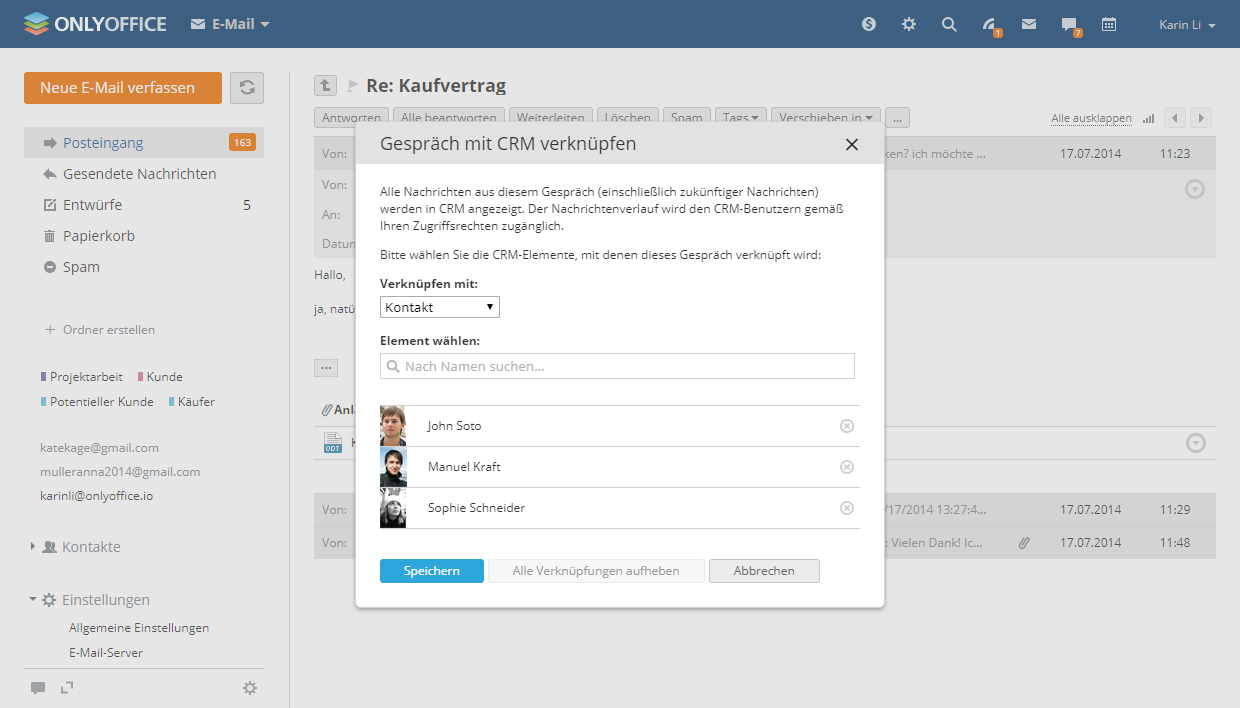Open the Karin Li user menu
Screen dimensions: 1240x708
1186,25
